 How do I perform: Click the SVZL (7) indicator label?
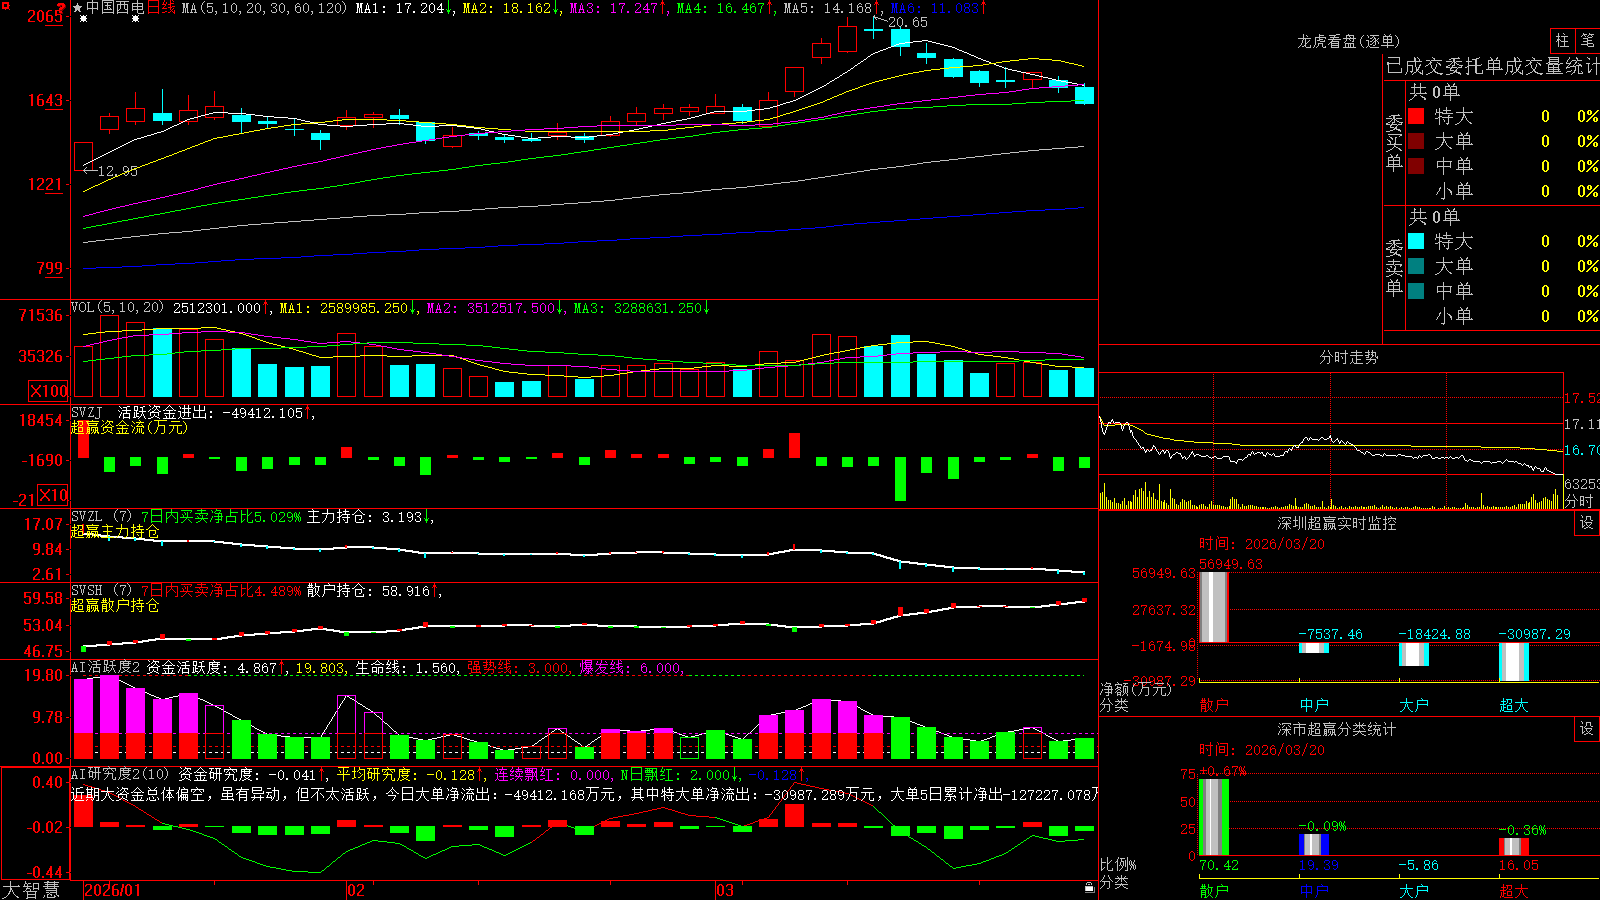coord(101,517)
